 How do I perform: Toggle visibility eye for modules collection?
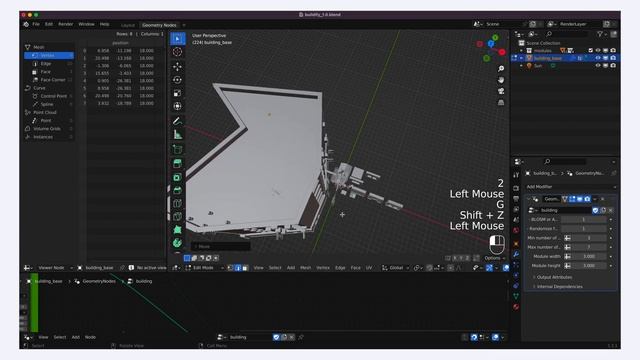pos(598,51)
